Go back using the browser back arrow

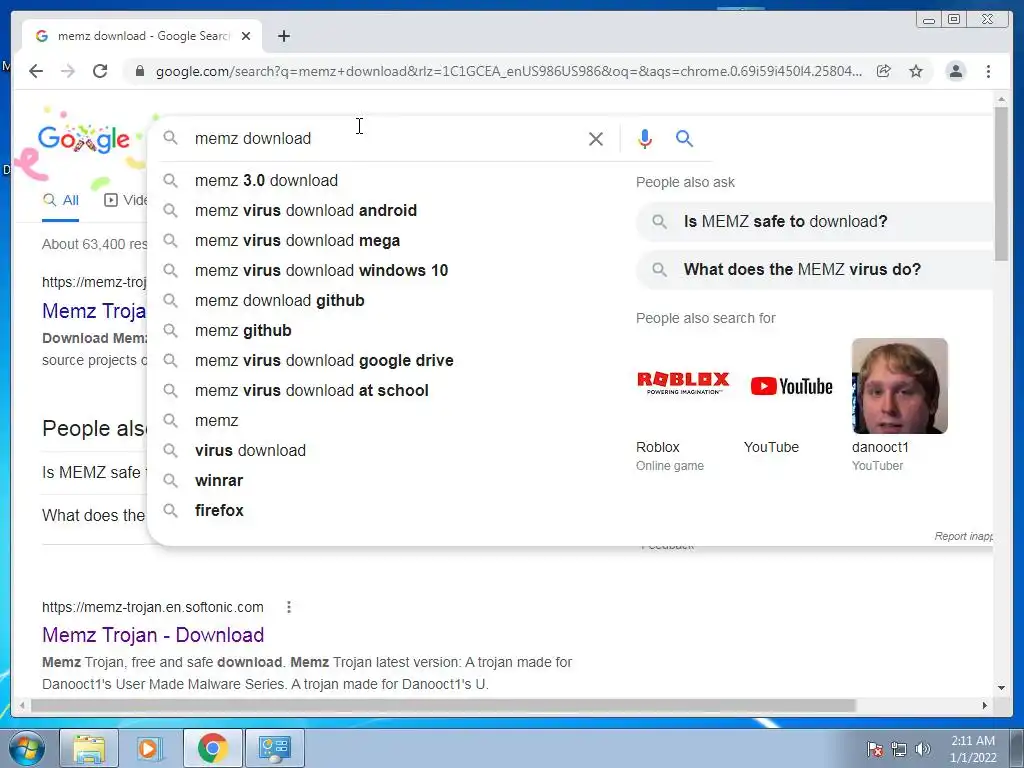(36, 71)
